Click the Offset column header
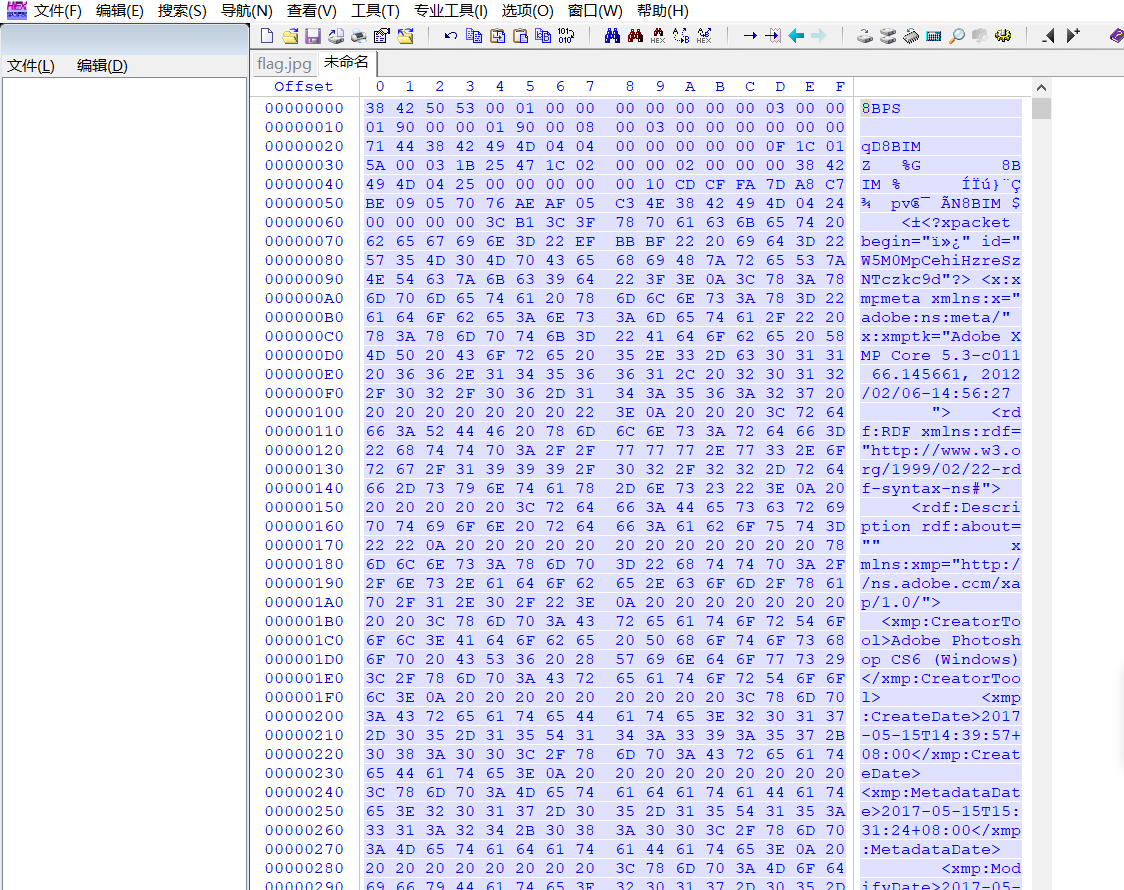 pos(304,87)
